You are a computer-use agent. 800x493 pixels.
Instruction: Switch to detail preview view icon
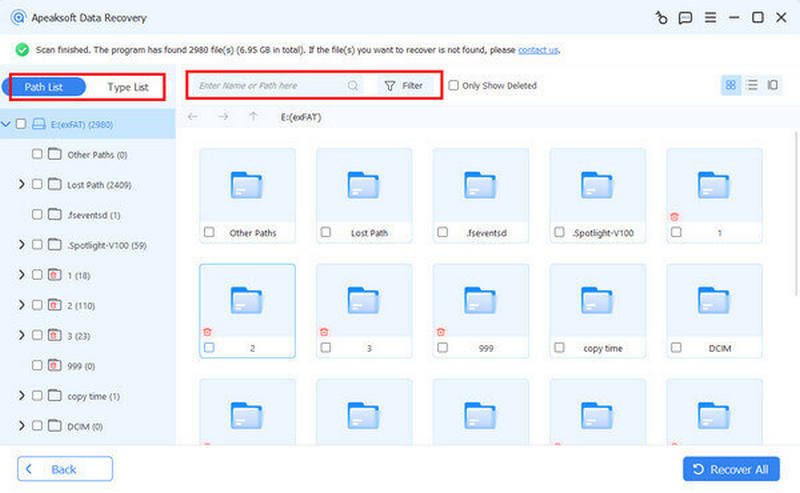click(772, 86)
